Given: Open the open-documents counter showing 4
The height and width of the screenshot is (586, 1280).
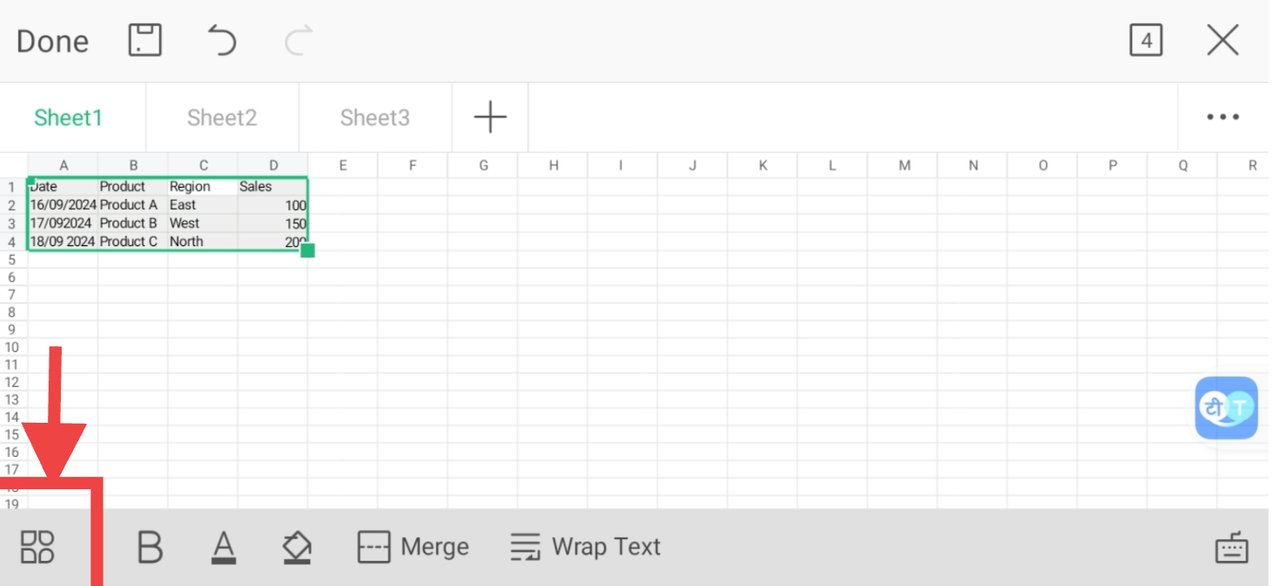Looking at the screenshot, I should [x=1146, y=40].
